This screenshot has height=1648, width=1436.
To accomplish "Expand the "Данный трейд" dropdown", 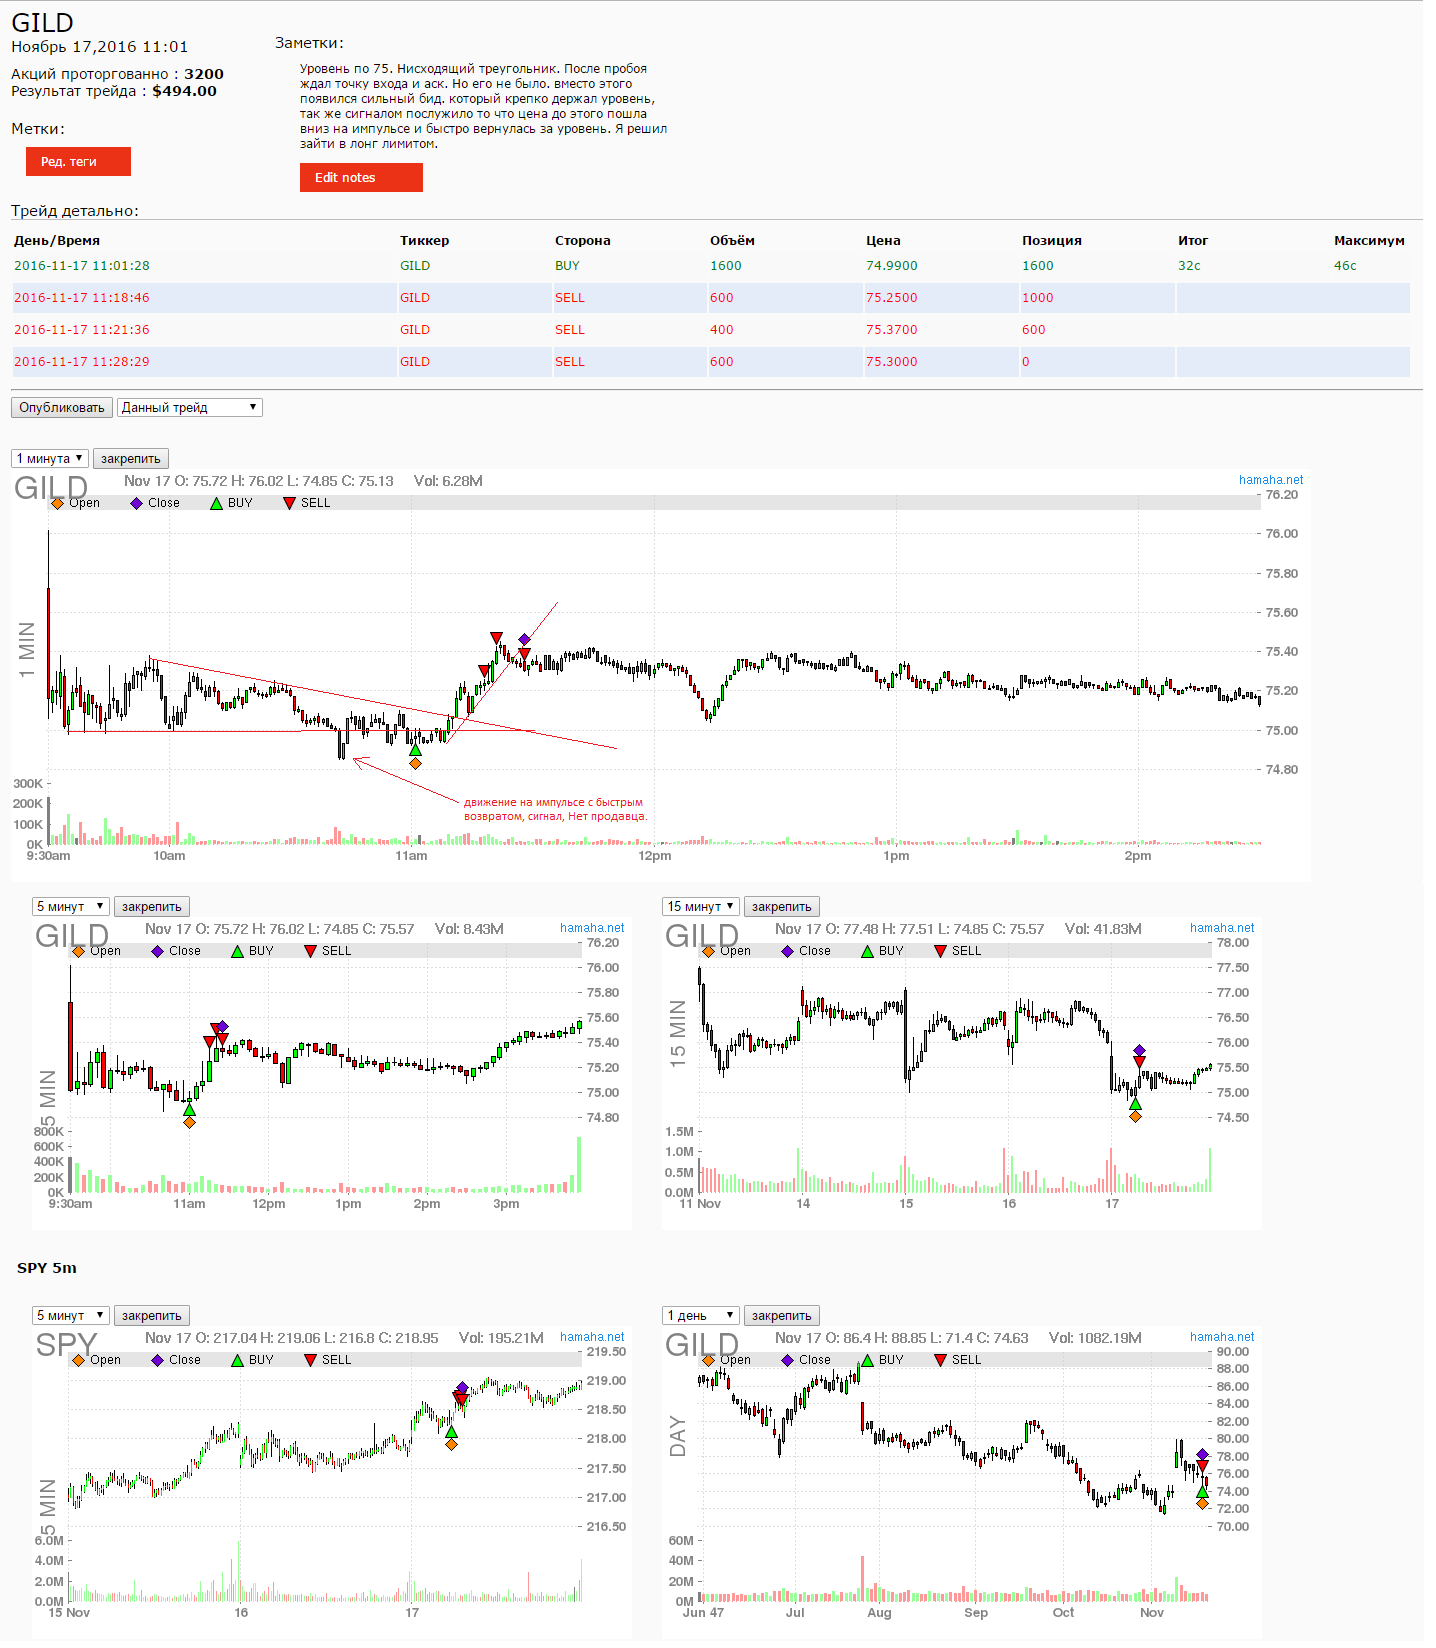I will (x=190, y=407).
